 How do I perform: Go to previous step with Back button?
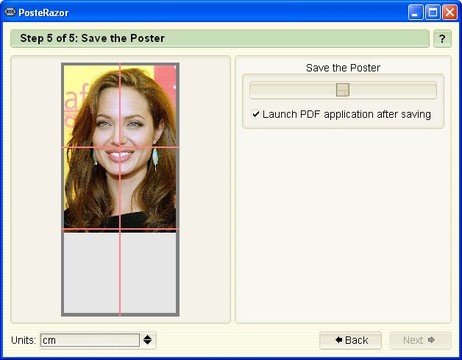point(350,340)
